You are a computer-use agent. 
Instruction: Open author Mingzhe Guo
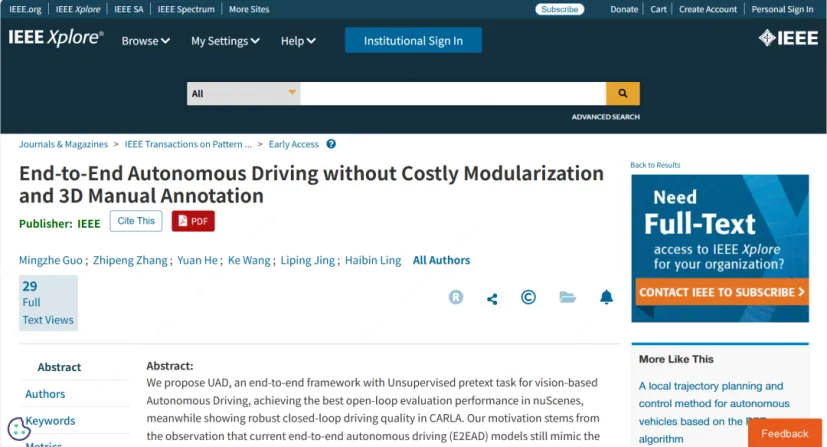coord(51,260)
